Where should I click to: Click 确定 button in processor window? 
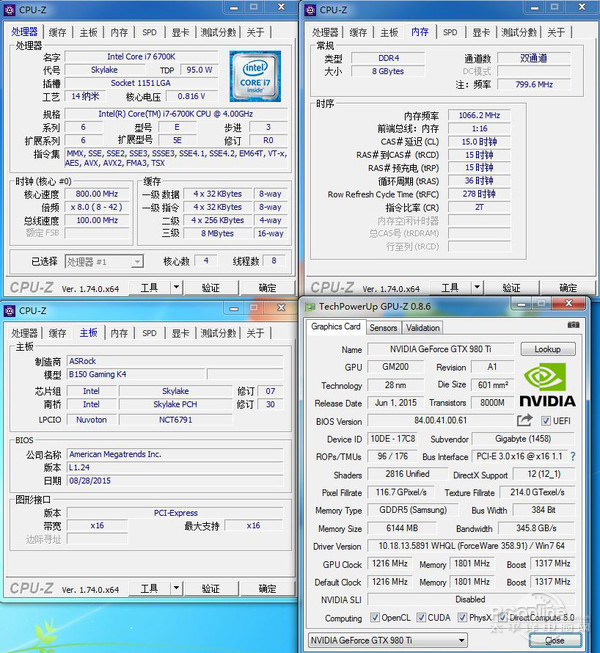coord(267,287)
